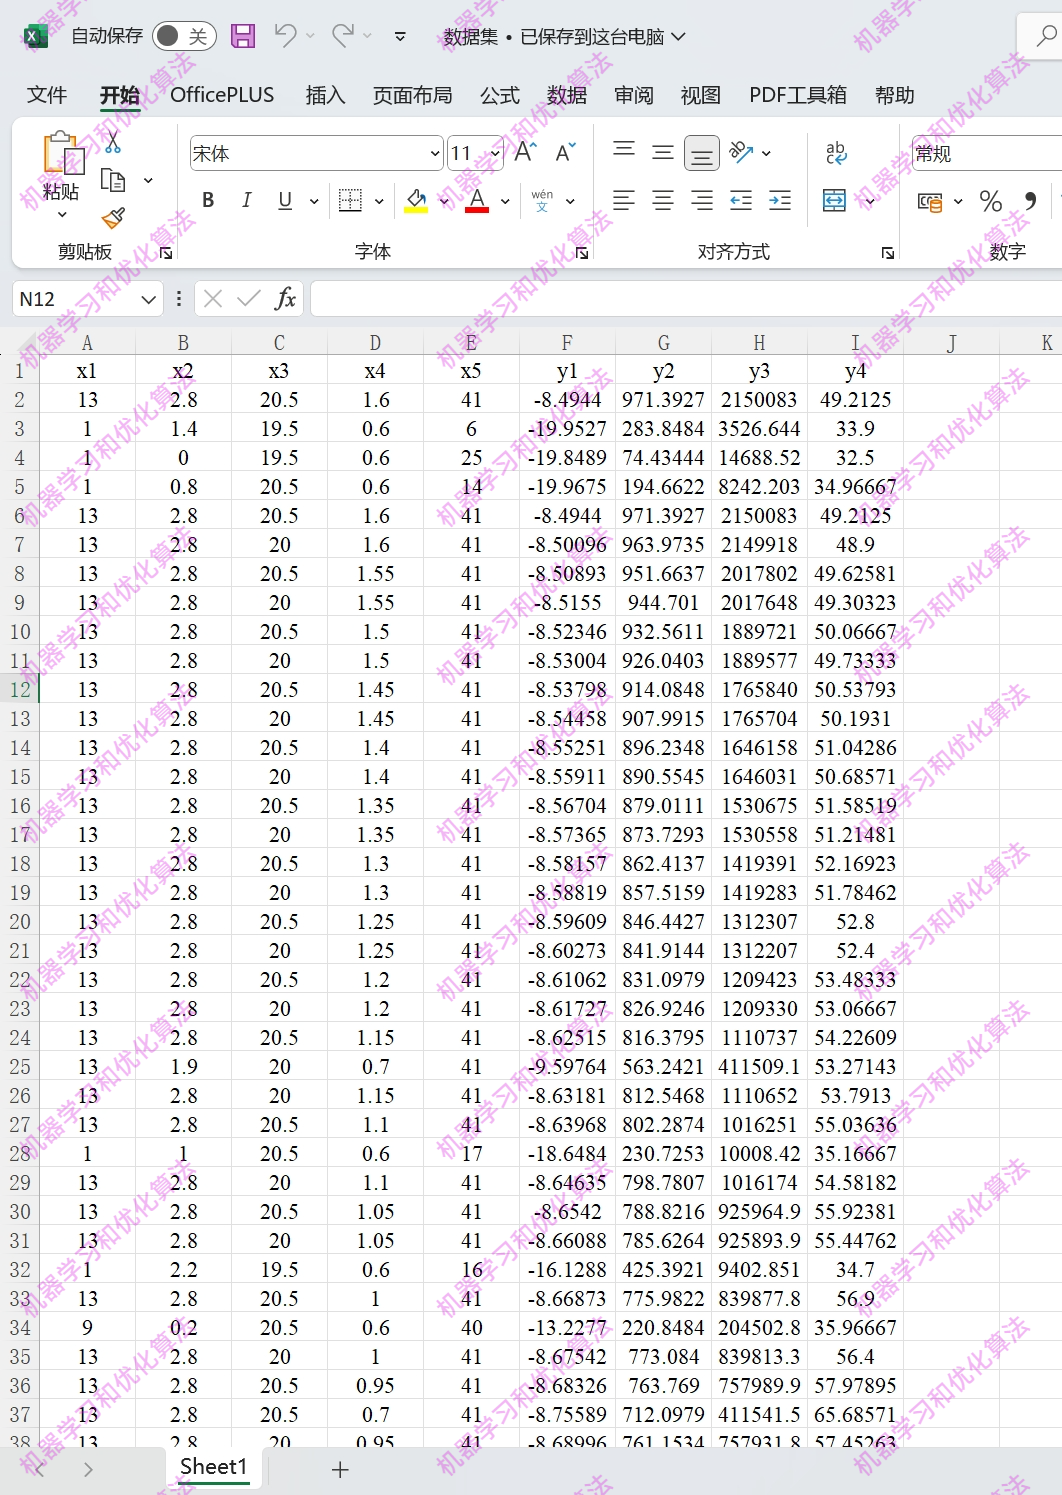1062x1495 pixels.
Task: Switch to the PDF工具箱 tab
Action: coord(798,95)
